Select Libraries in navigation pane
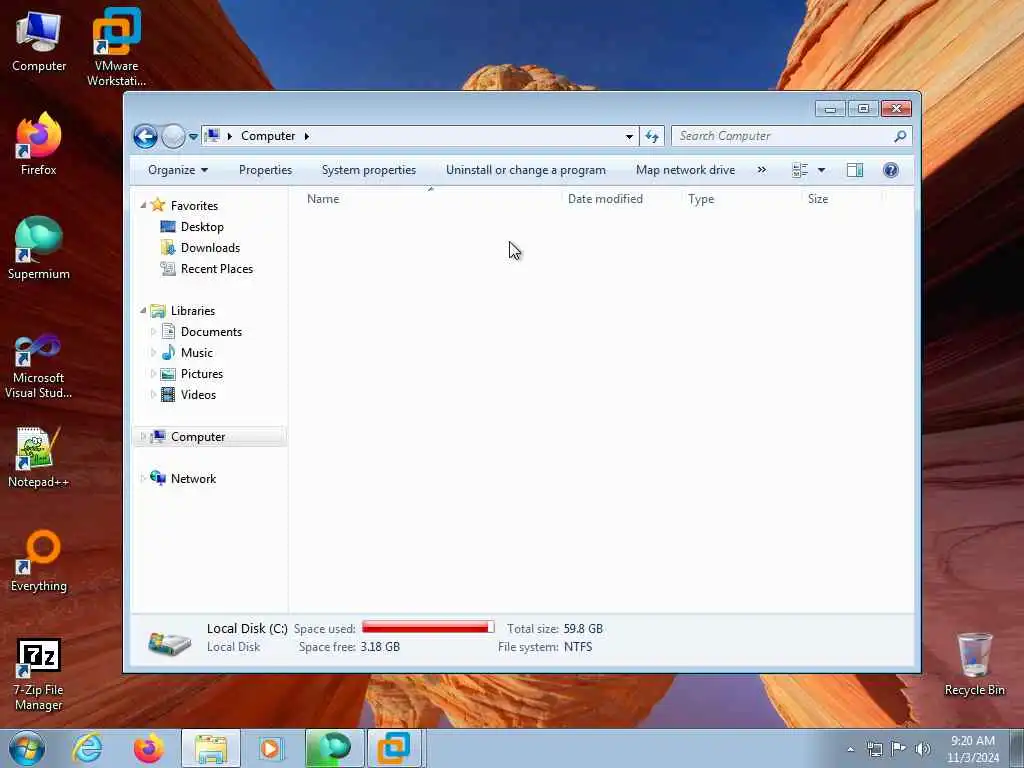The height and width of the screenshot is (768, 1024). [x=193, y=311]
